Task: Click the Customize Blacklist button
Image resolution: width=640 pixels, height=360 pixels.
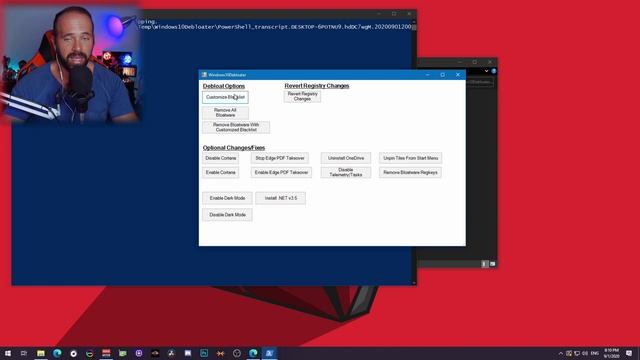Action: [225, 97]
